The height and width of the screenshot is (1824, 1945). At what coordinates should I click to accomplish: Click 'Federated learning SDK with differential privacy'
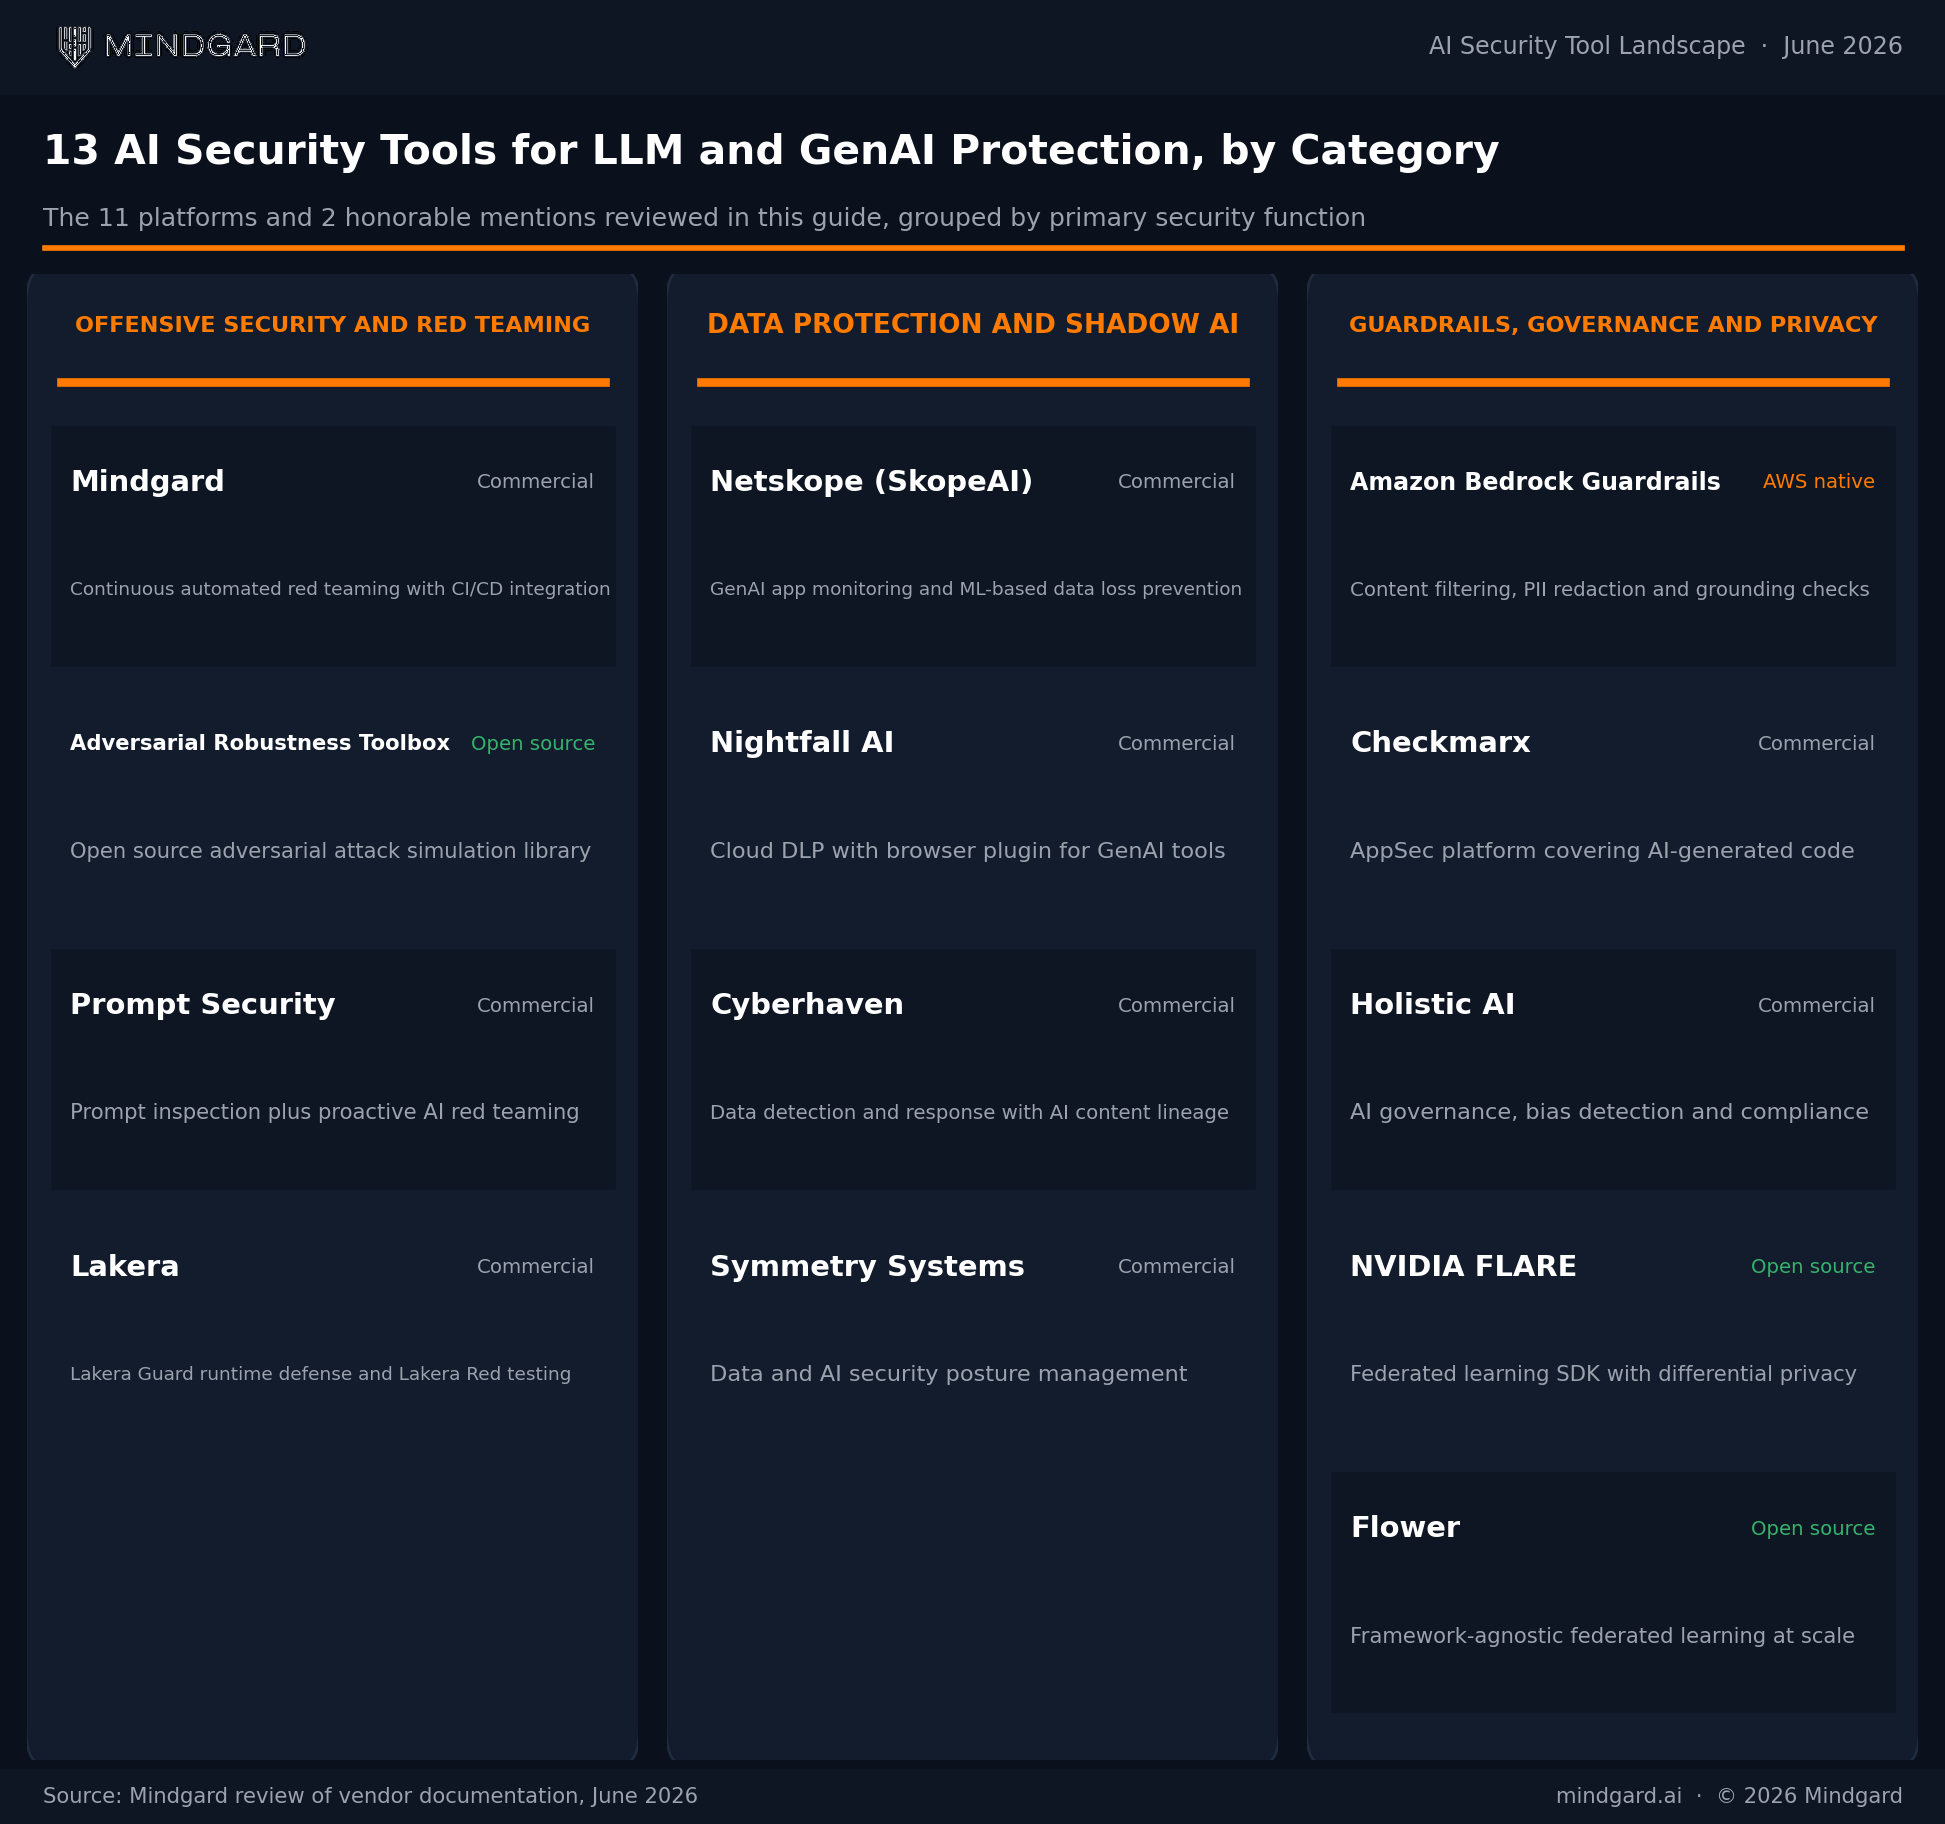coord(1603,1374)
